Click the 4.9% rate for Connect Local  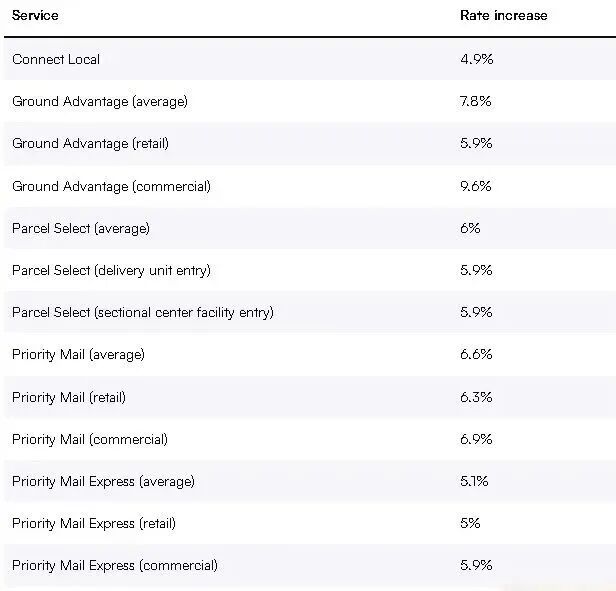[476, 60]
